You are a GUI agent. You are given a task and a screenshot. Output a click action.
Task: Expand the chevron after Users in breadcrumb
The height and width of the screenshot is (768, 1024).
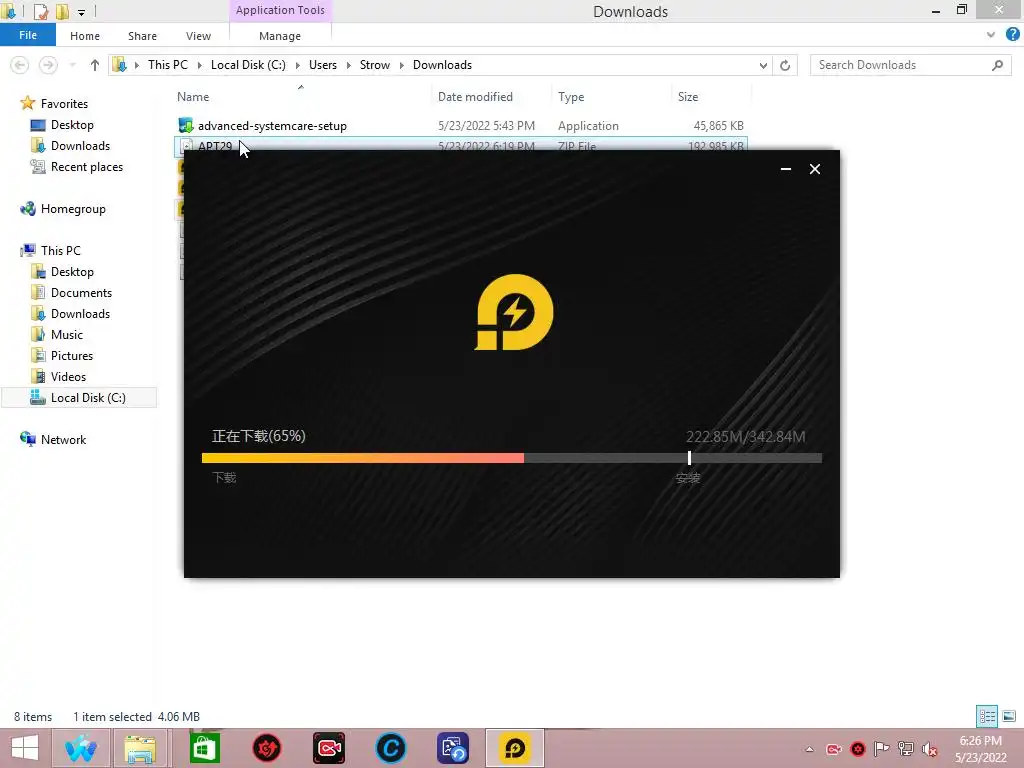point(349,65)
